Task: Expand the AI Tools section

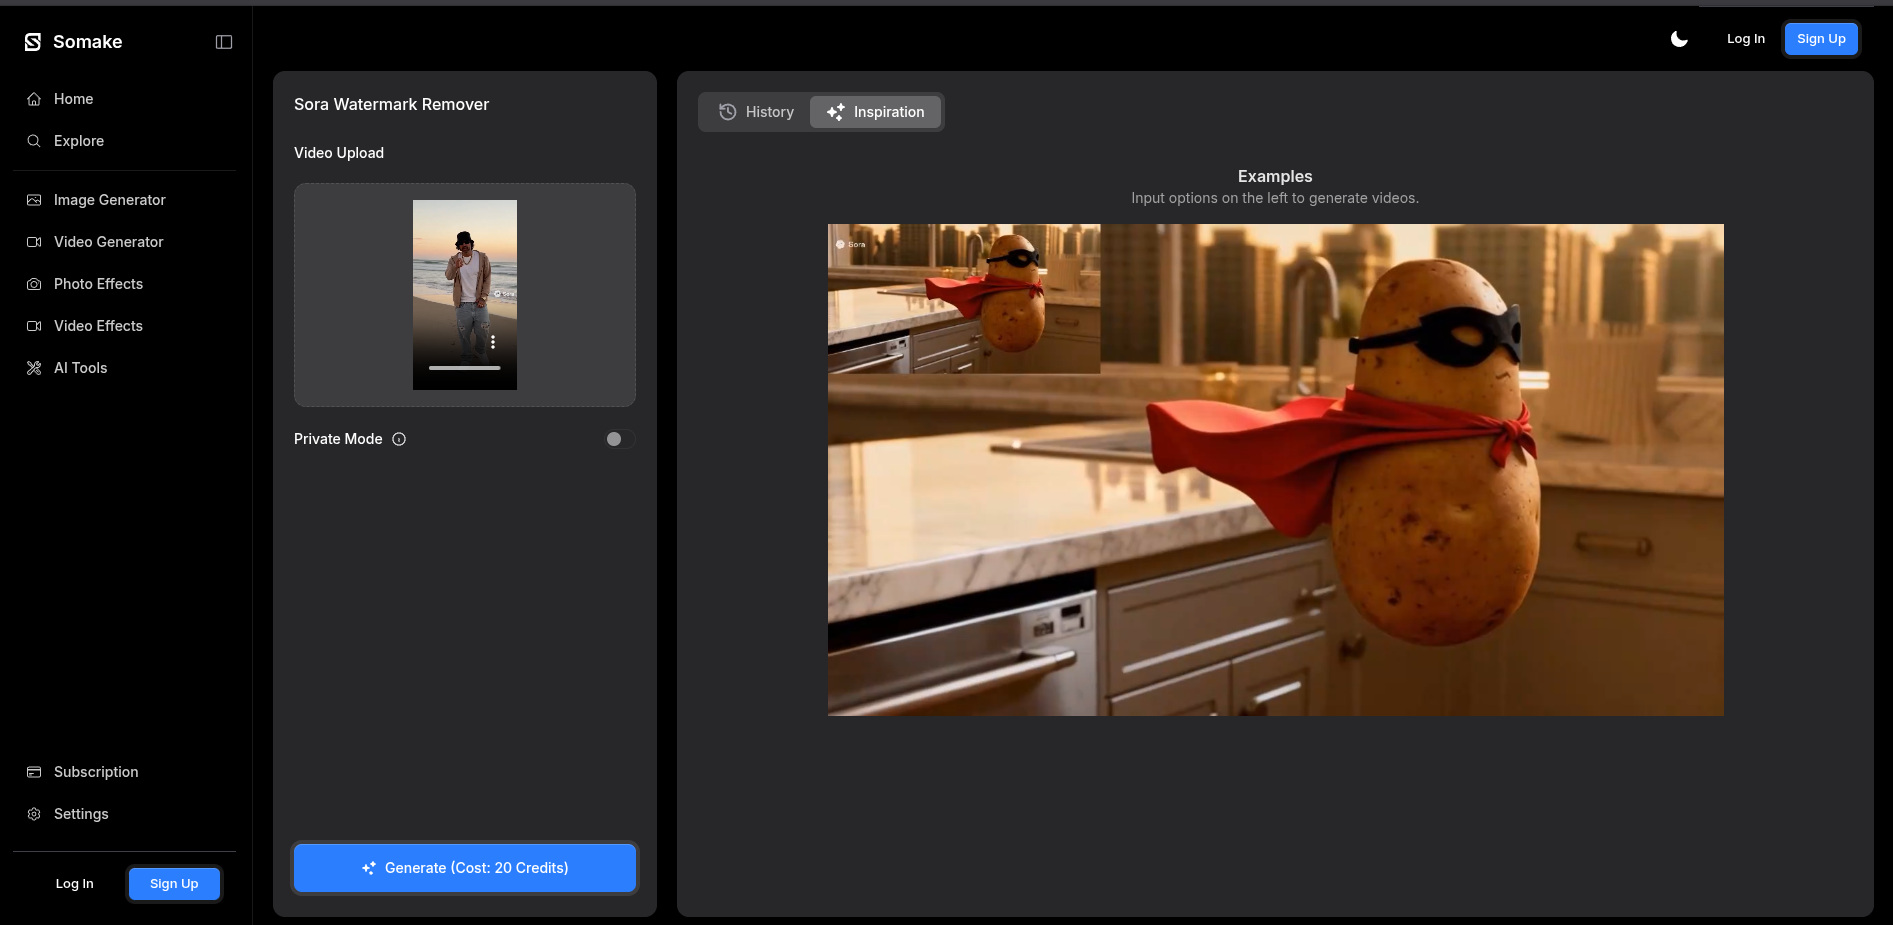Action: (x=80, y=368)
